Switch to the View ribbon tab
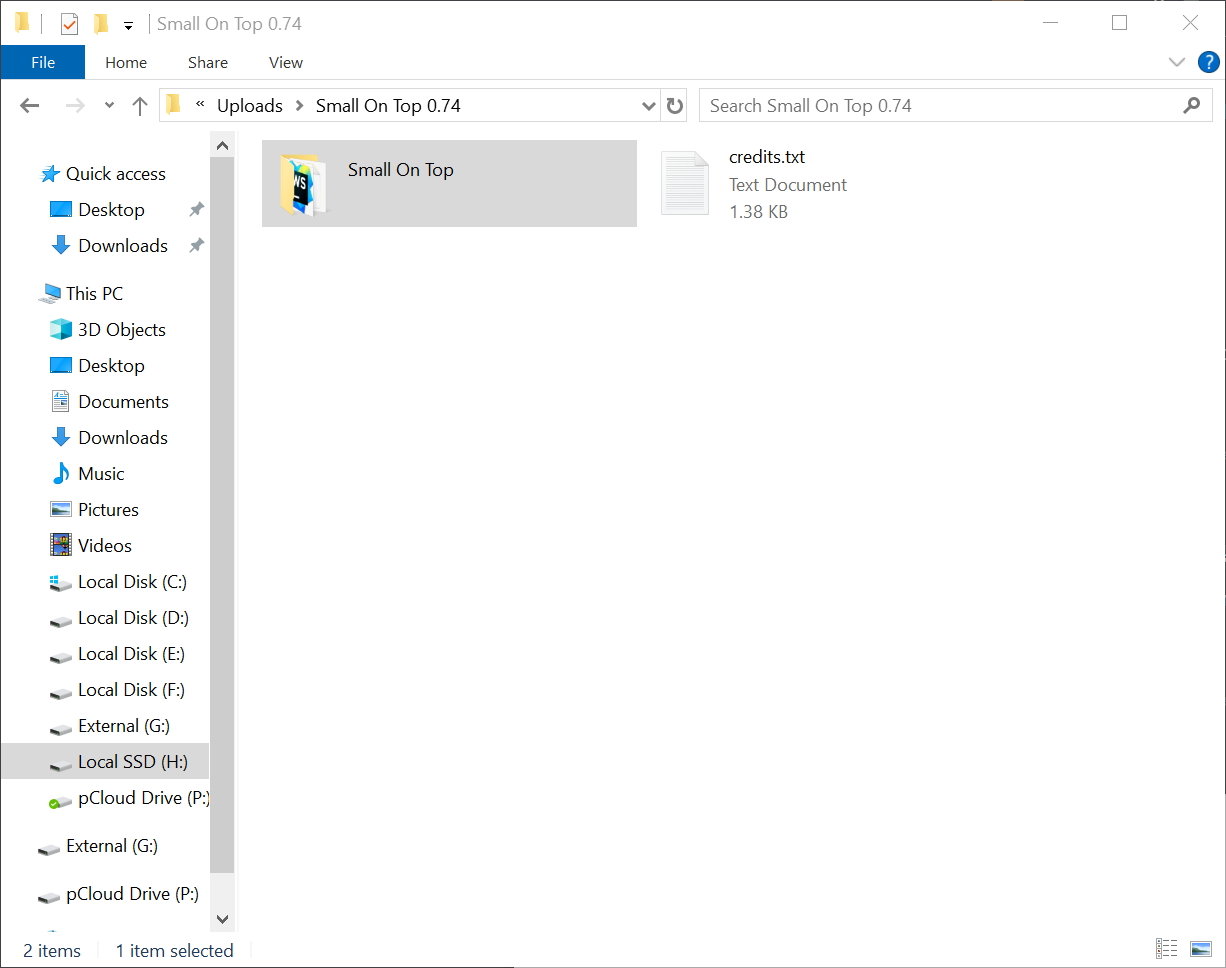 coord(285,62)
